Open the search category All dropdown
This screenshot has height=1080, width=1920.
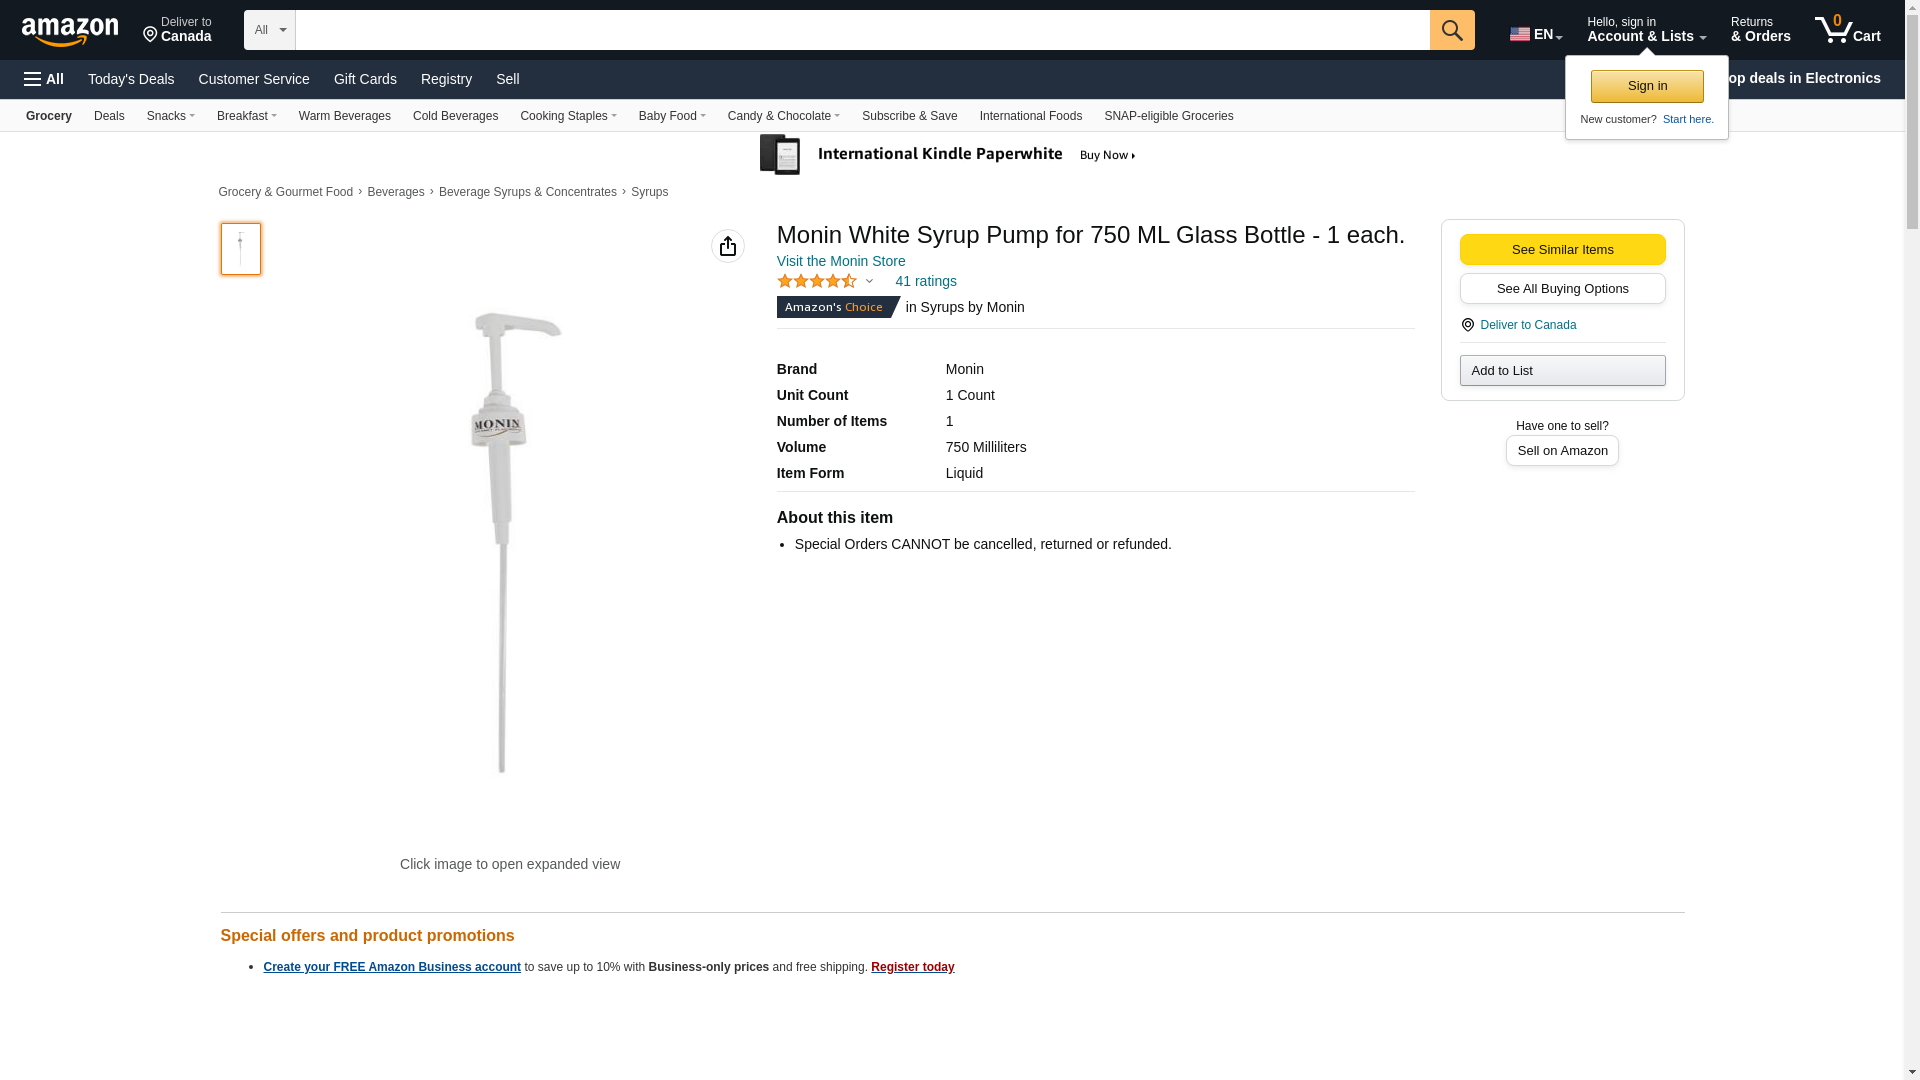coord(269,30)
